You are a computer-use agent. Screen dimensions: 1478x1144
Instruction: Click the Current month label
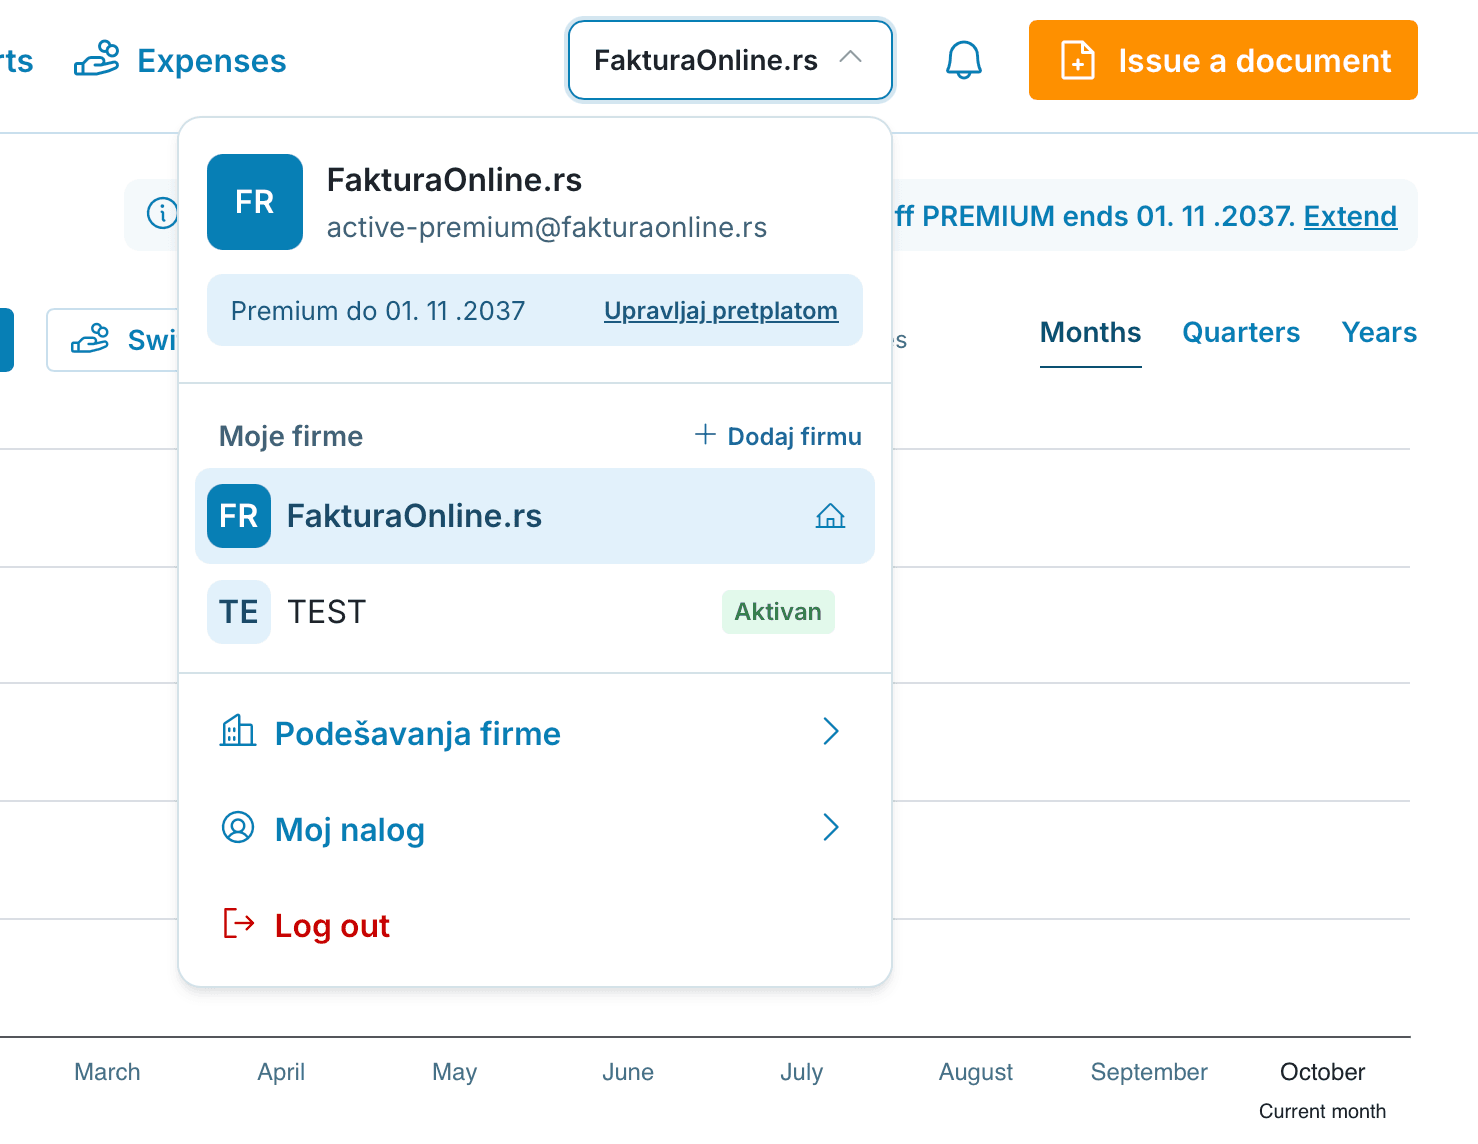pyautogui.click(x=1322, y=1111)
